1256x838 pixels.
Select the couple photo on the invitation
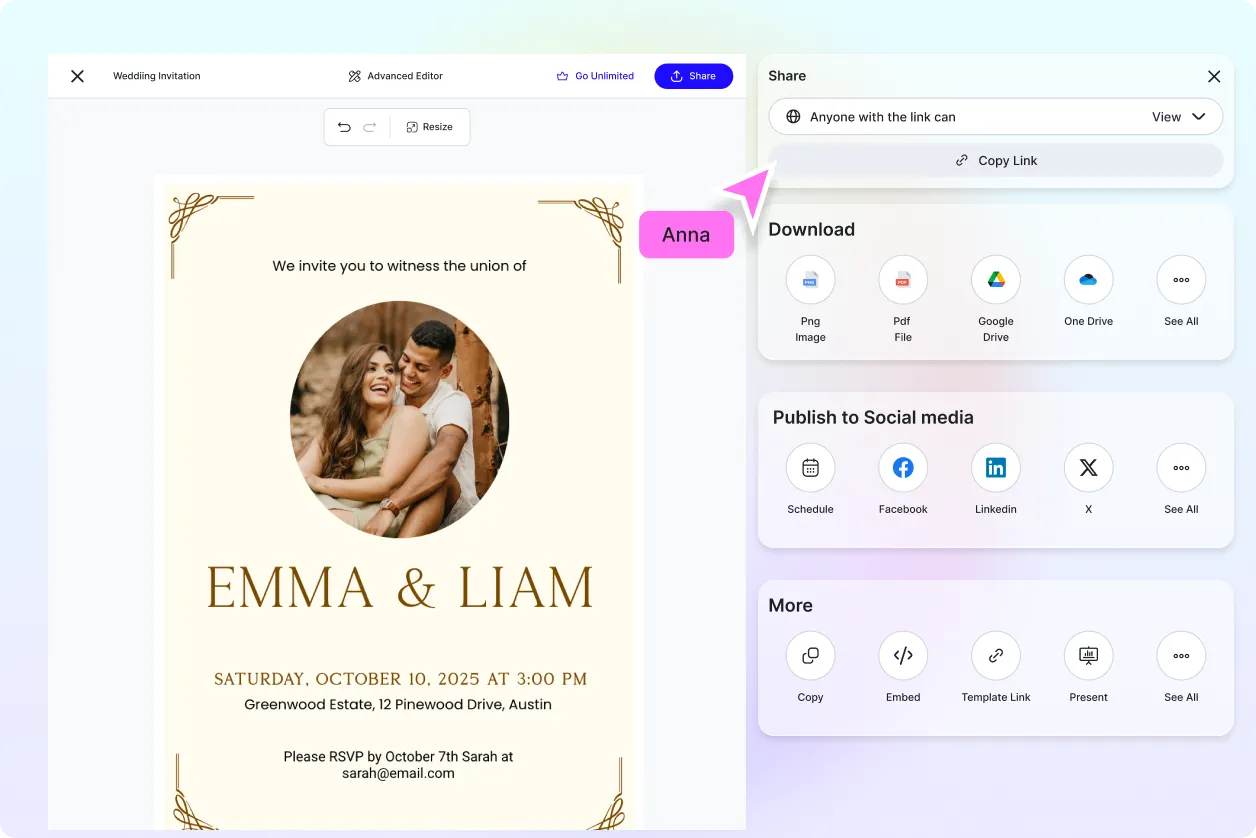(400, 420)
